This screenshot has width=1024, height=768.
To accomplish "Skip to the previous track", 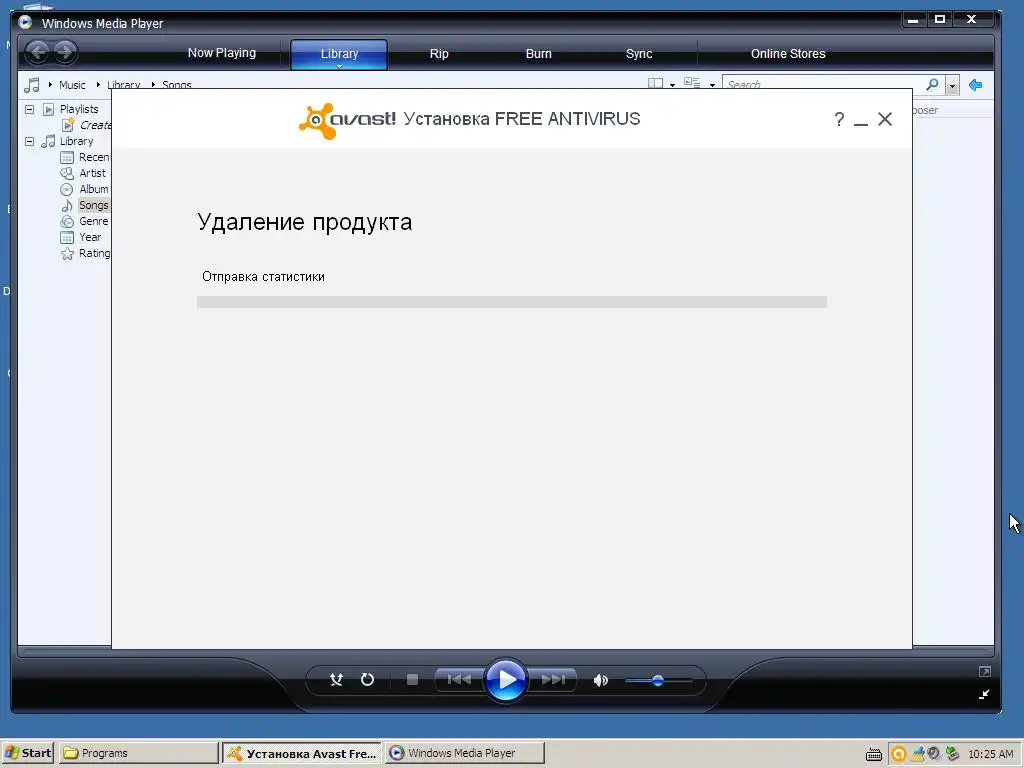I will click(459, 680).
